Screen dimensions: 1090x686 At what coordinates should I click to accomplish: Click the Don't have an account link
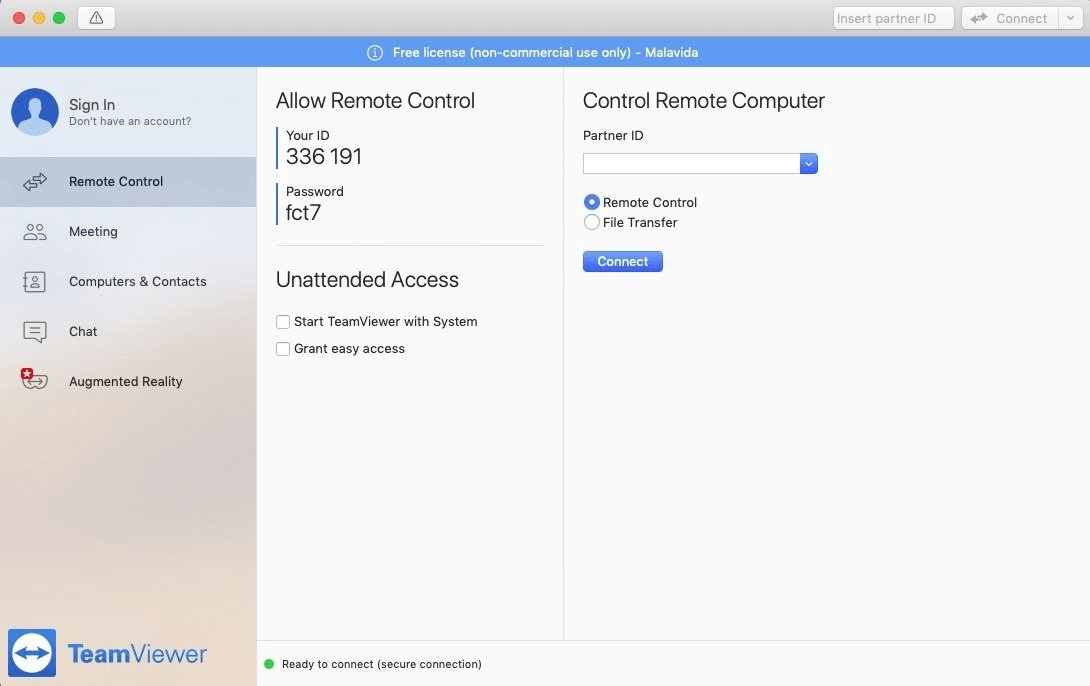130,122
